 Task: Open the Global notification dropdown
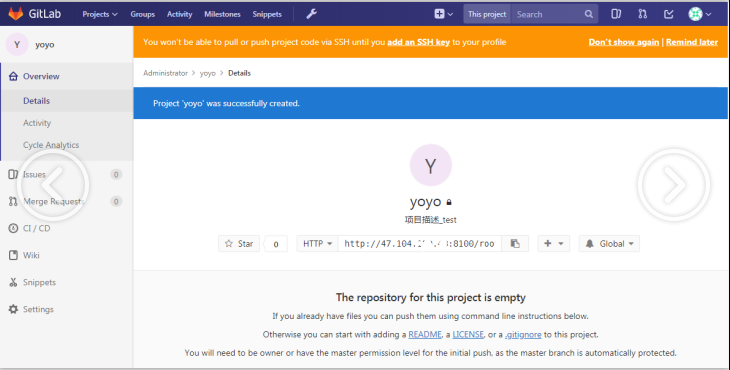(x=609, y=243)
